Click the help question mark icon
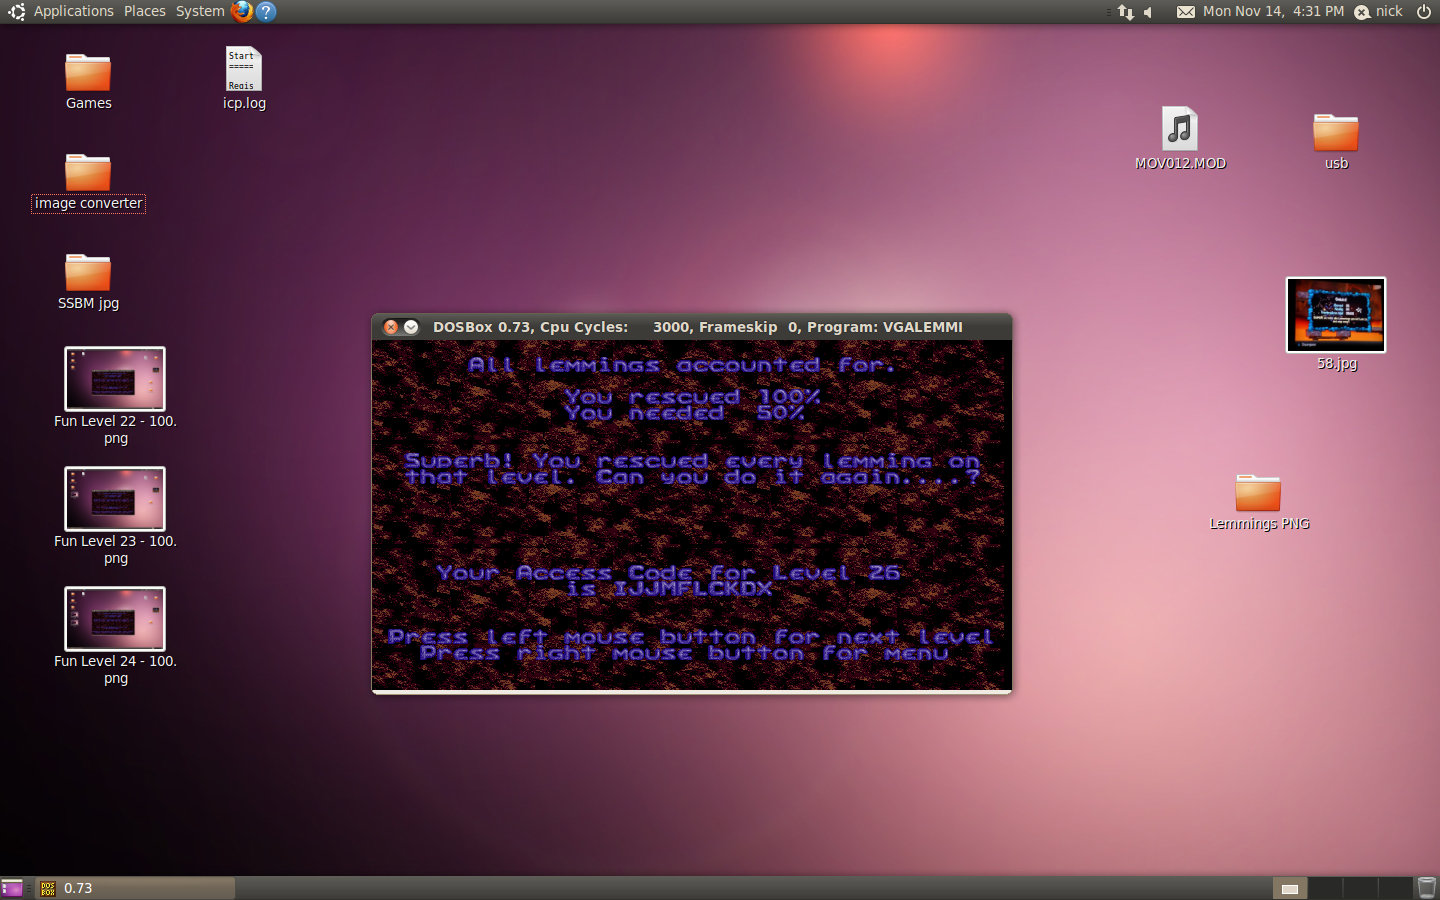This screenshot has width=1440, height=900. coord(266,11)
